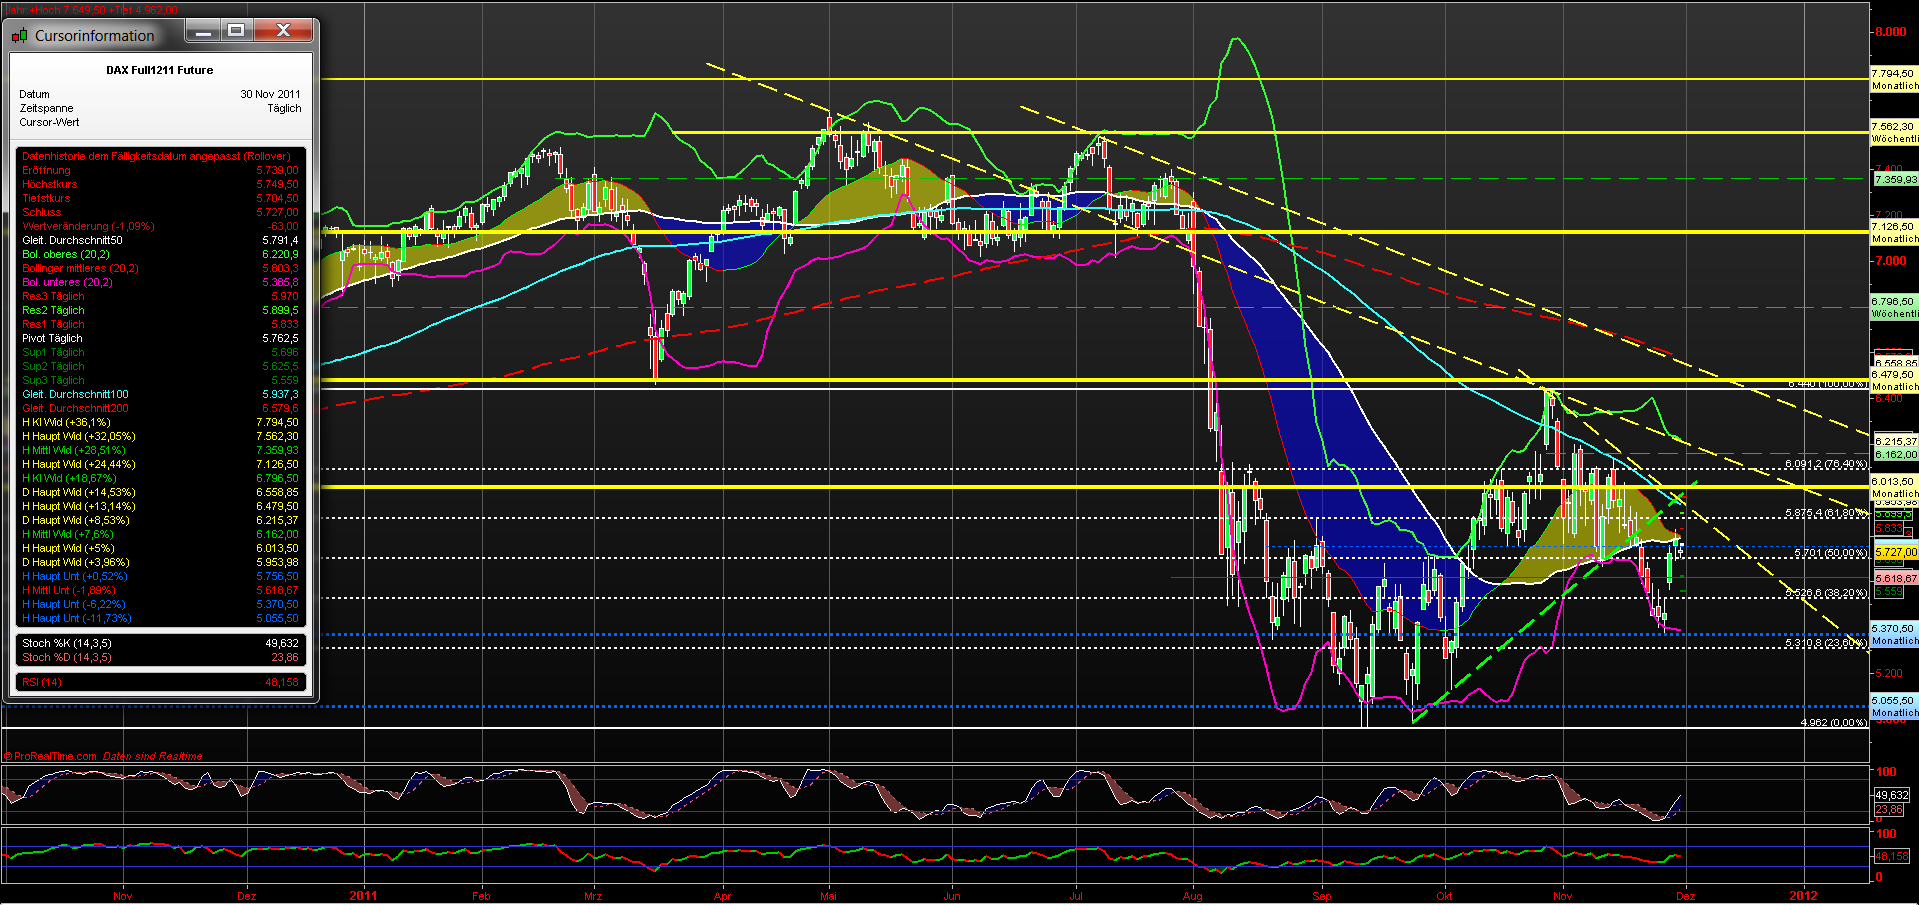
Task: Click the 6.796,50 Wöchentlich level label
Action: pyautogui.click(x=1893, y=299)
